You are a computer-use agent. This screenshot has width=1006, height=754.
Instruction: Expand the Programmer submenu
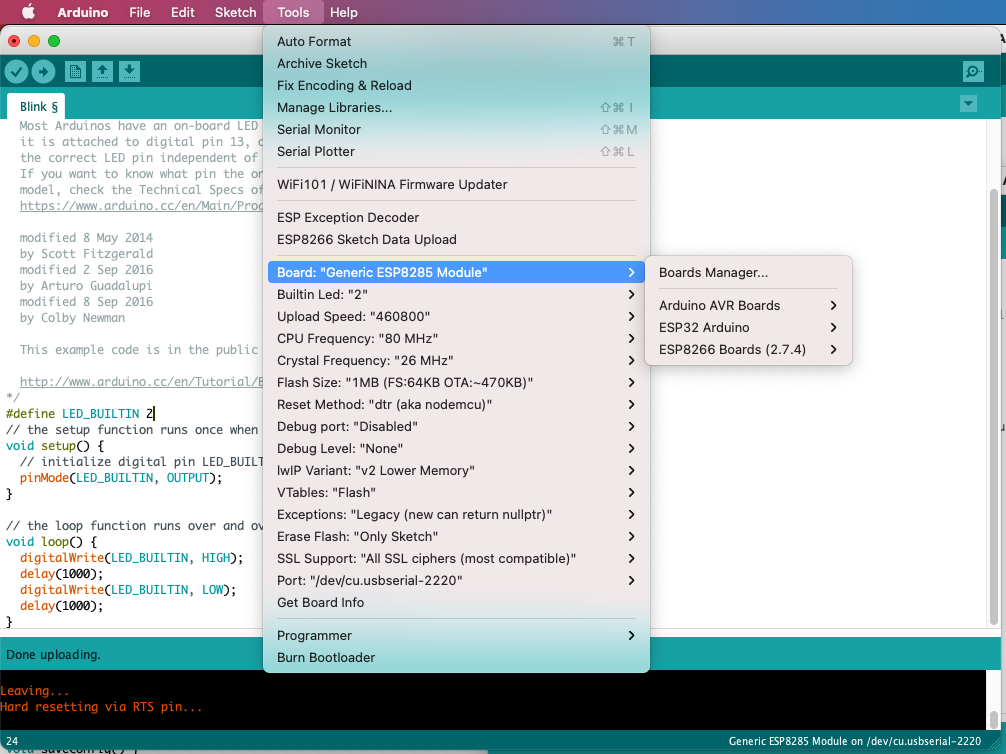[x=456, y=635]
